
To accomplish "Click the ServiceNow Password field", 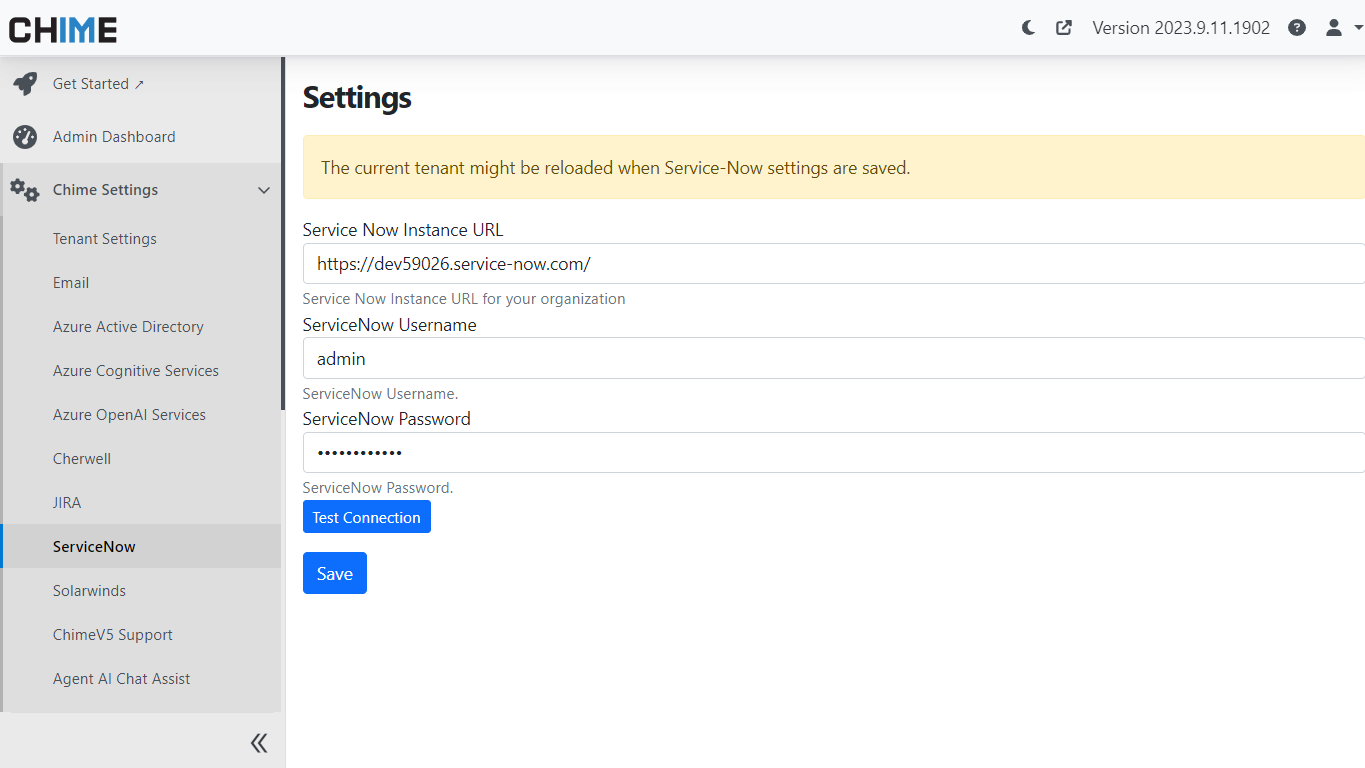I will coord(834,452).
